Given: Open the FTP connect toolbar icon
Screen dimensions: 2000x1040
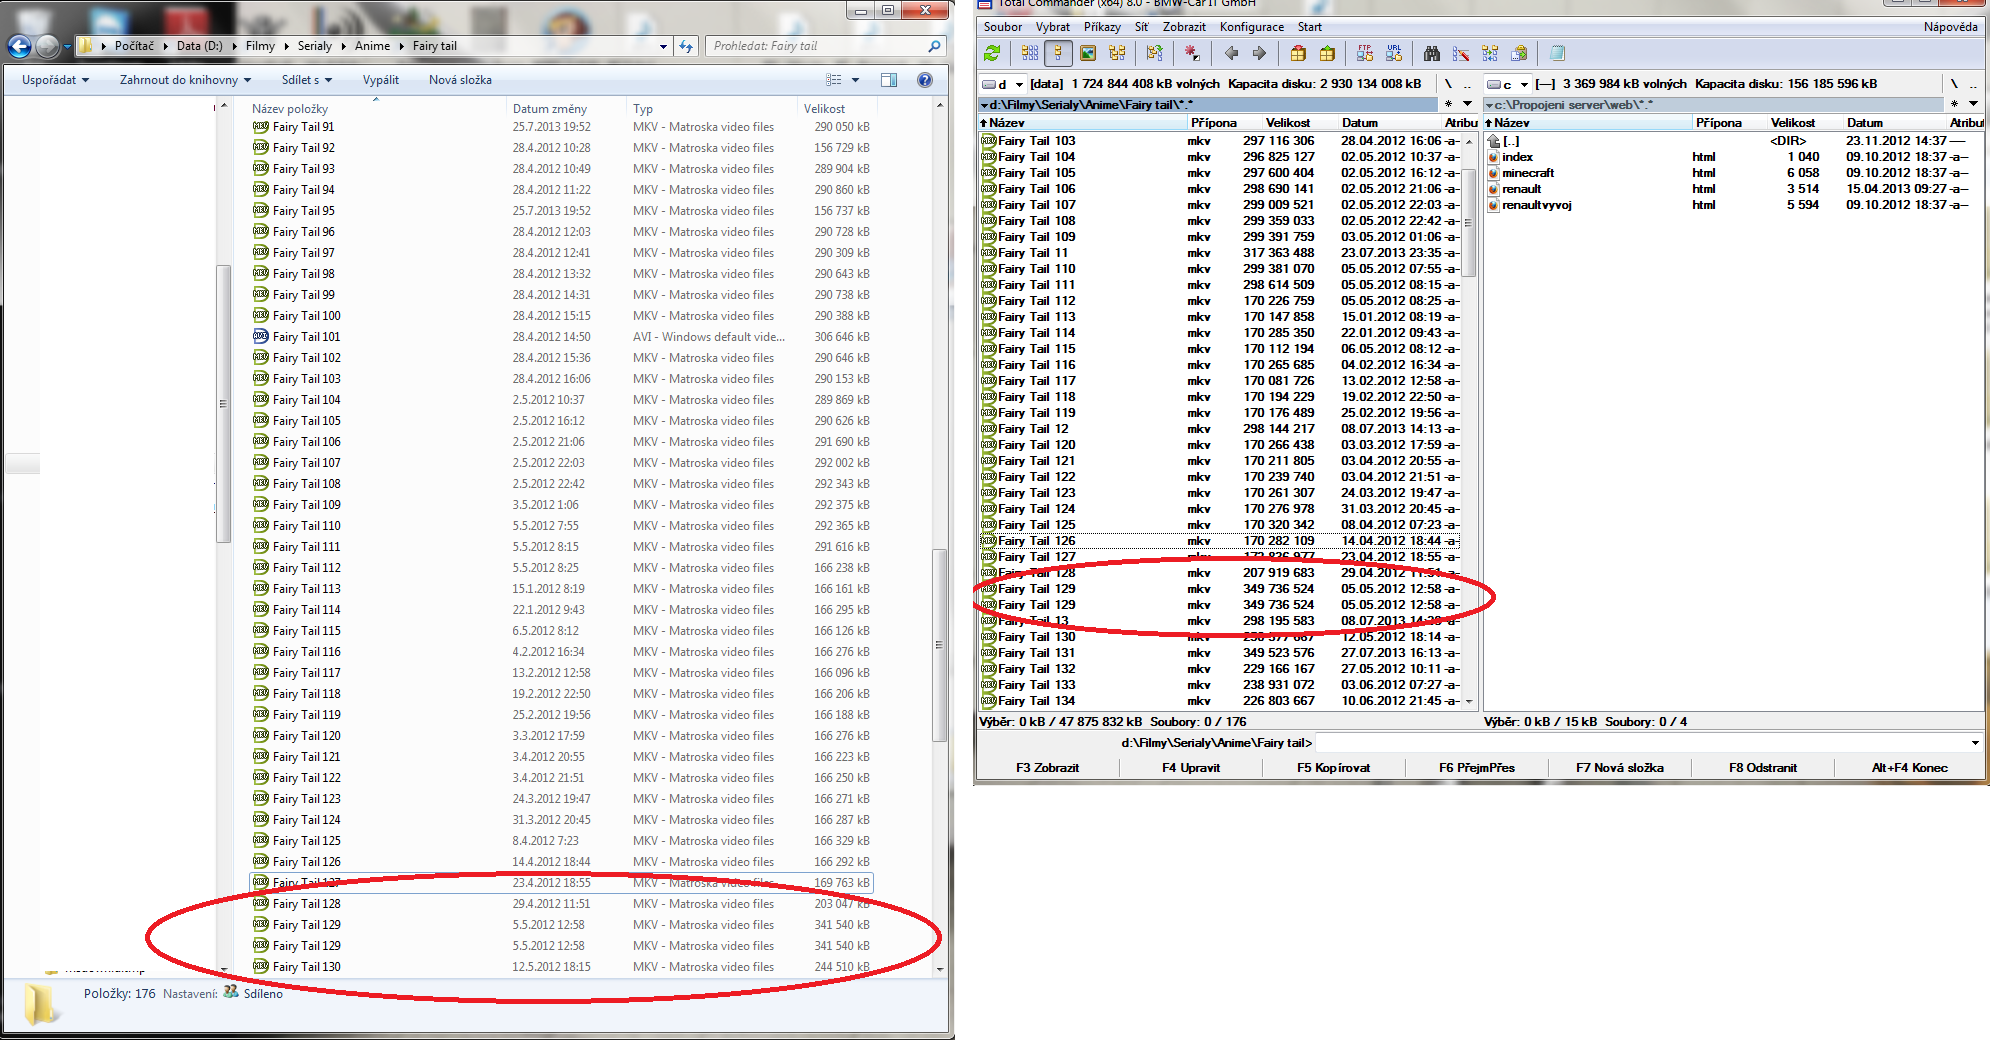Looking at the screenshot, I should pos(1365,54).
